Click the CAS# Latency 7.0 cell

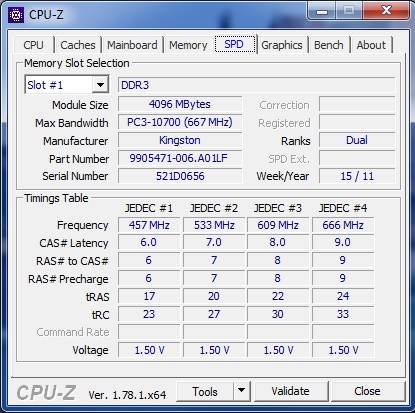(x=214, y=242)
